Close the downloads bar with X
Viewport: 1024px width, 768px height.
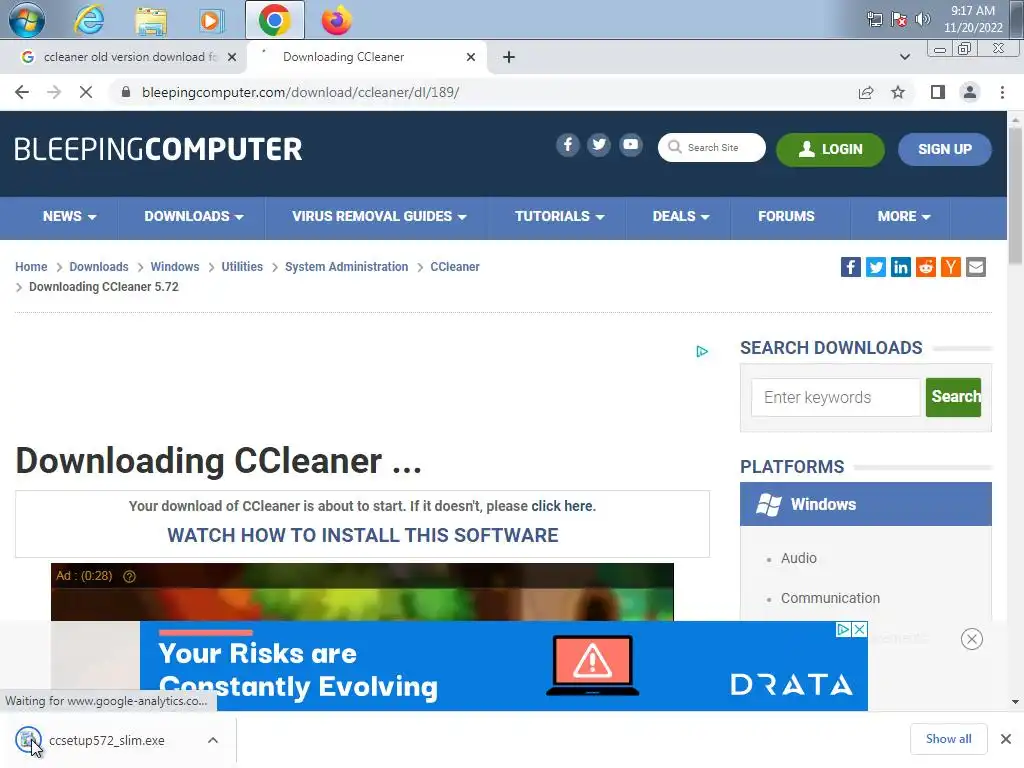tap(1006, 739)
